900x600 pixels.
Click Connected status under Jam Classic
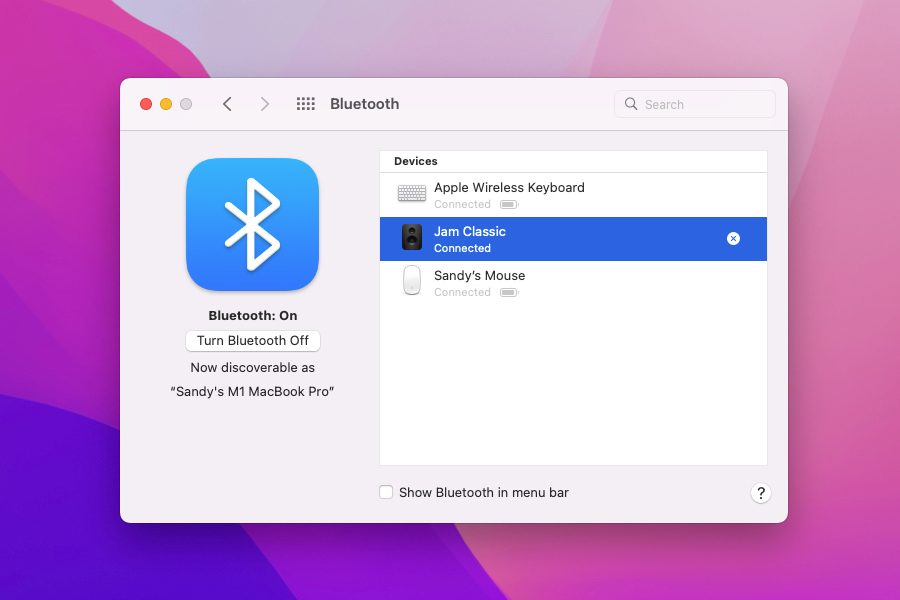click(x=462, y=248)
